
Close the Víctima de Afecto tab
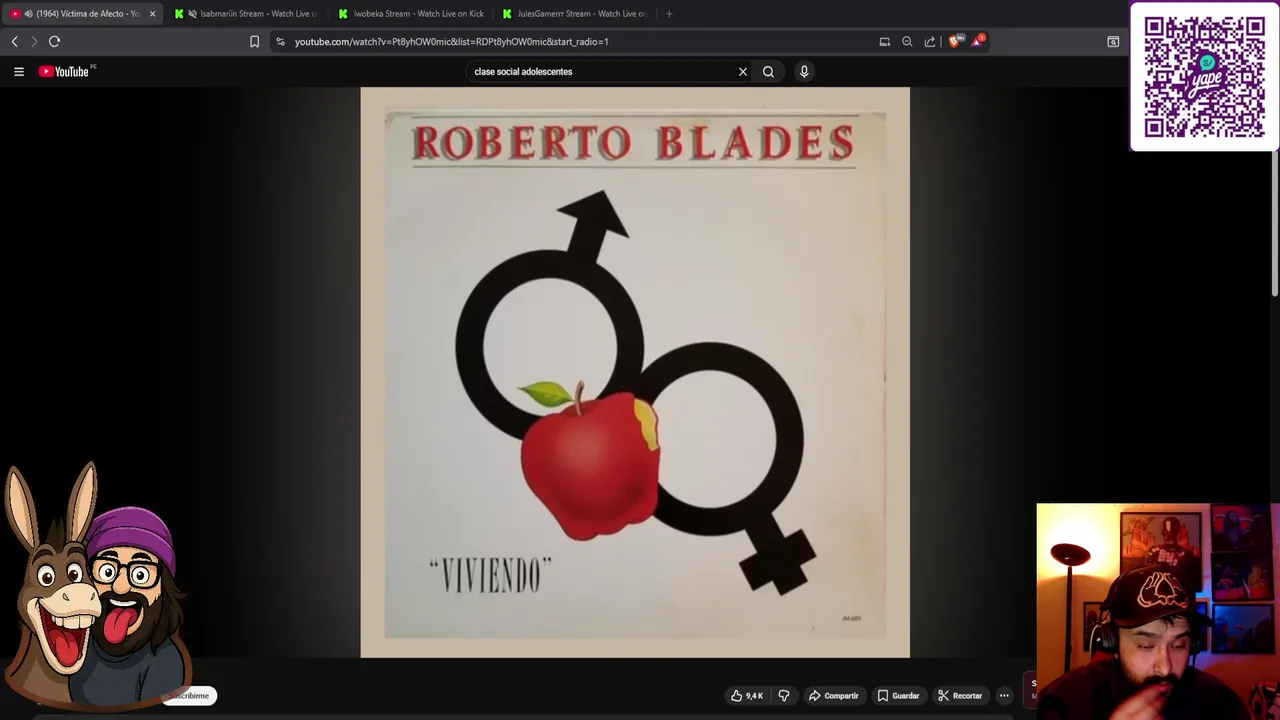(x=152, y=14)
